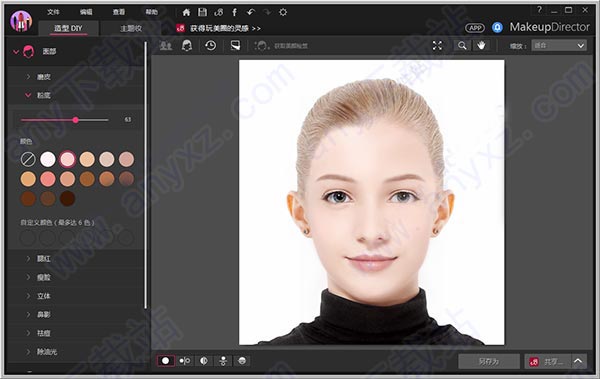
Task: Open the 文件 menu
Action: (53, 12)
